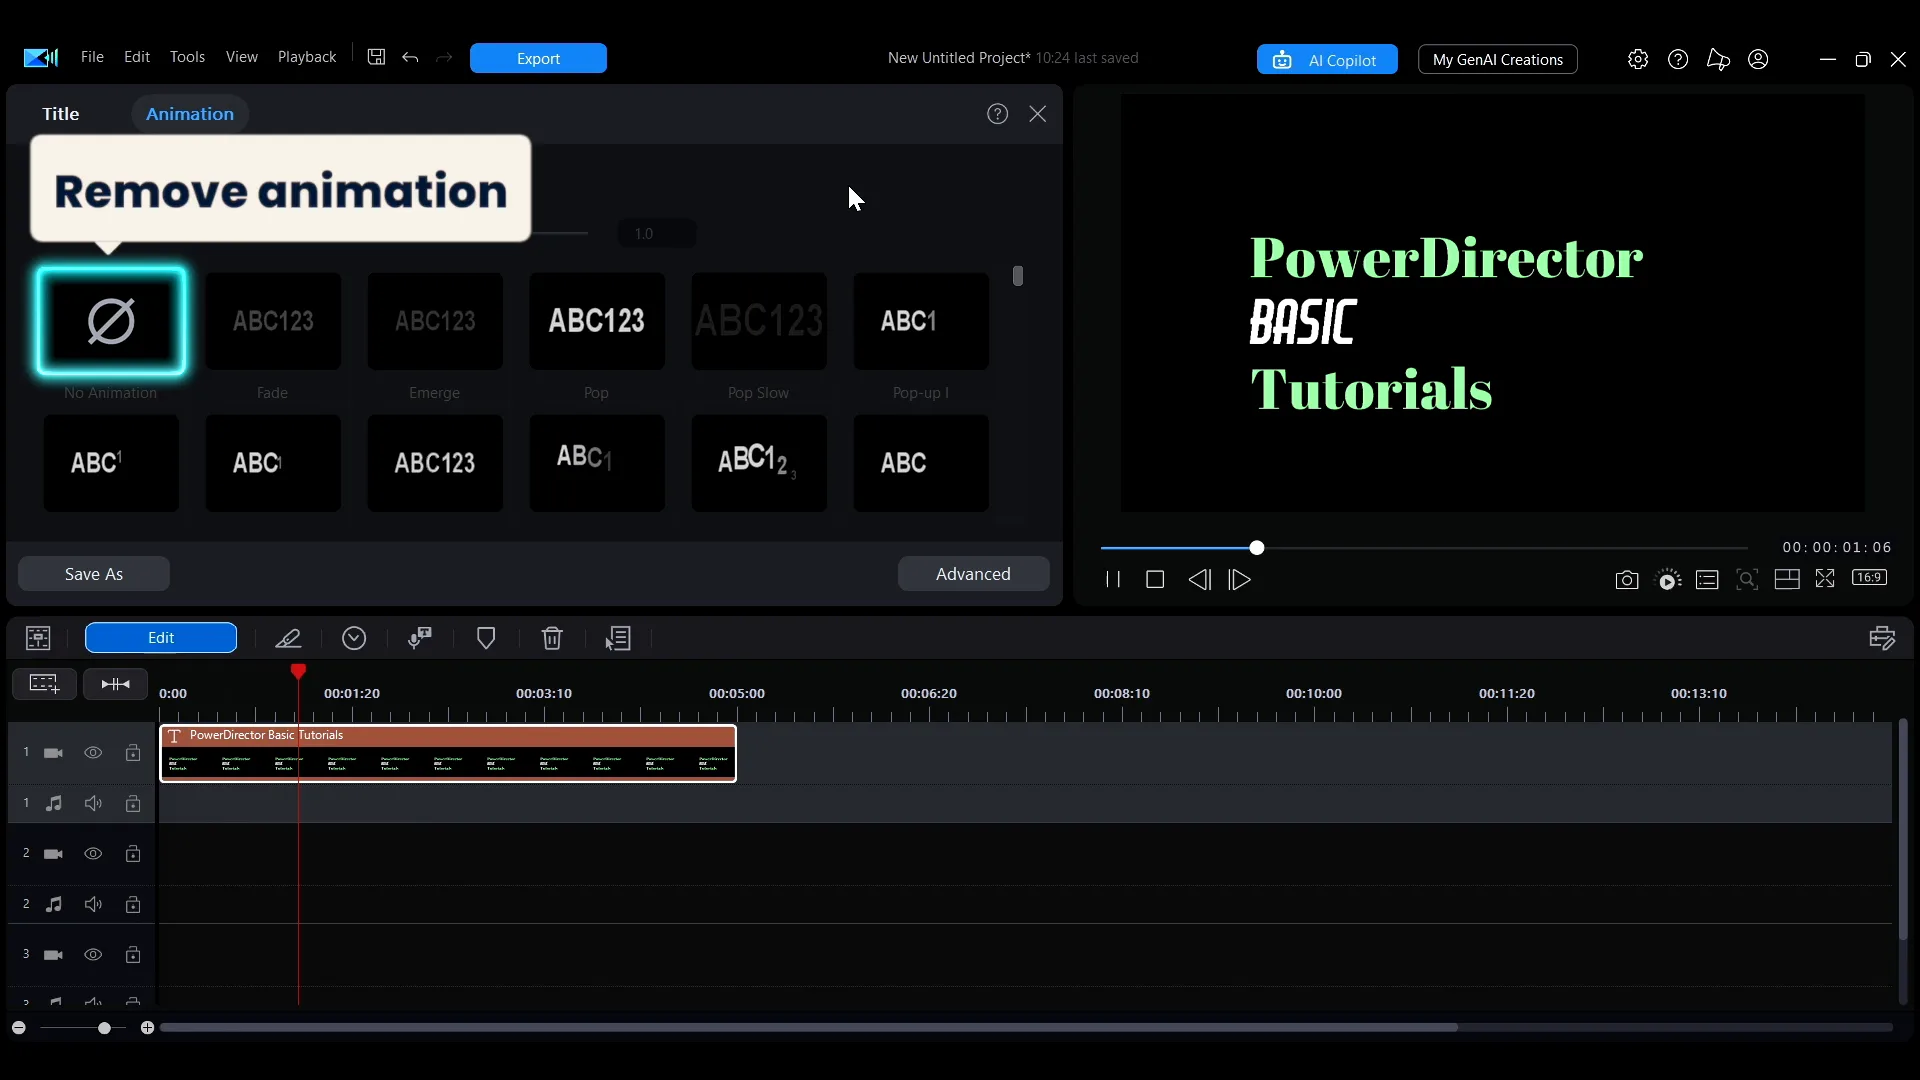Image resolution: width=1920 pixels, height=1080 pixels.
Task: Open the timeline settings icon on far right
Action: 1882,638
